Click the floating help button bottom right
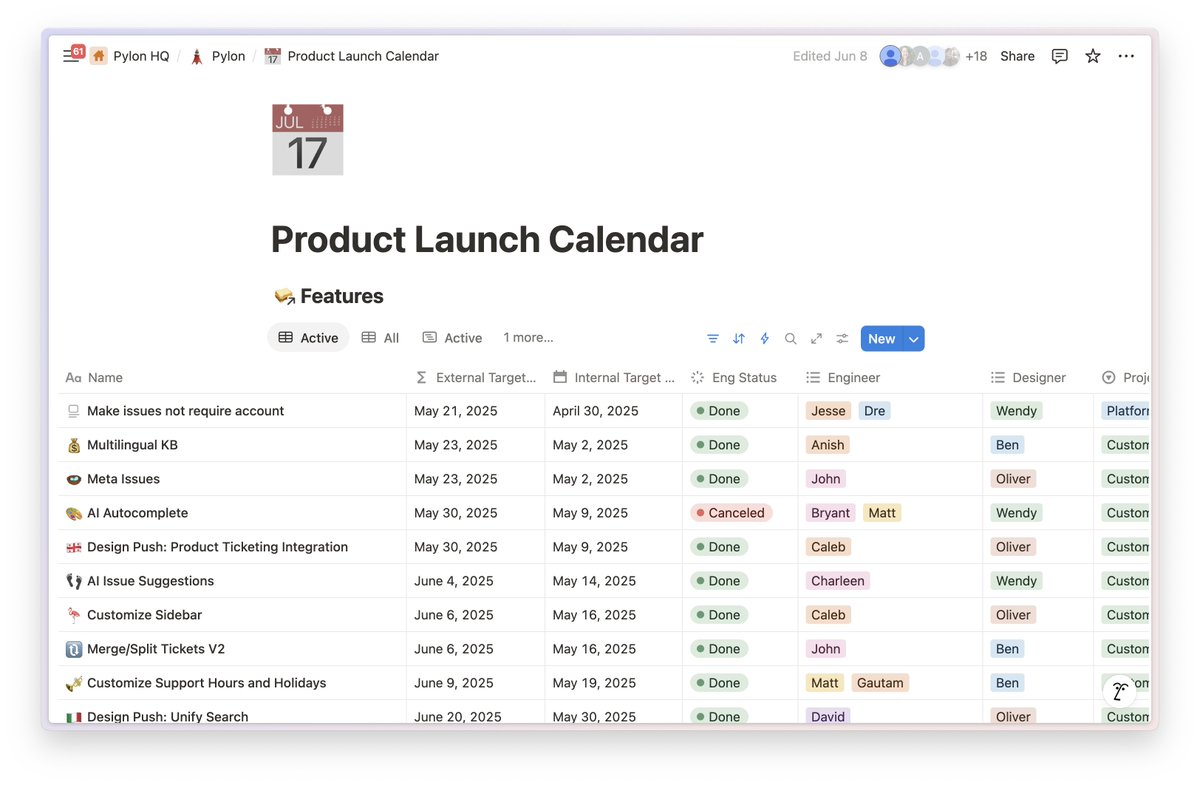The height and width of the screenshot is (785, 1200). coord(1120,691)
